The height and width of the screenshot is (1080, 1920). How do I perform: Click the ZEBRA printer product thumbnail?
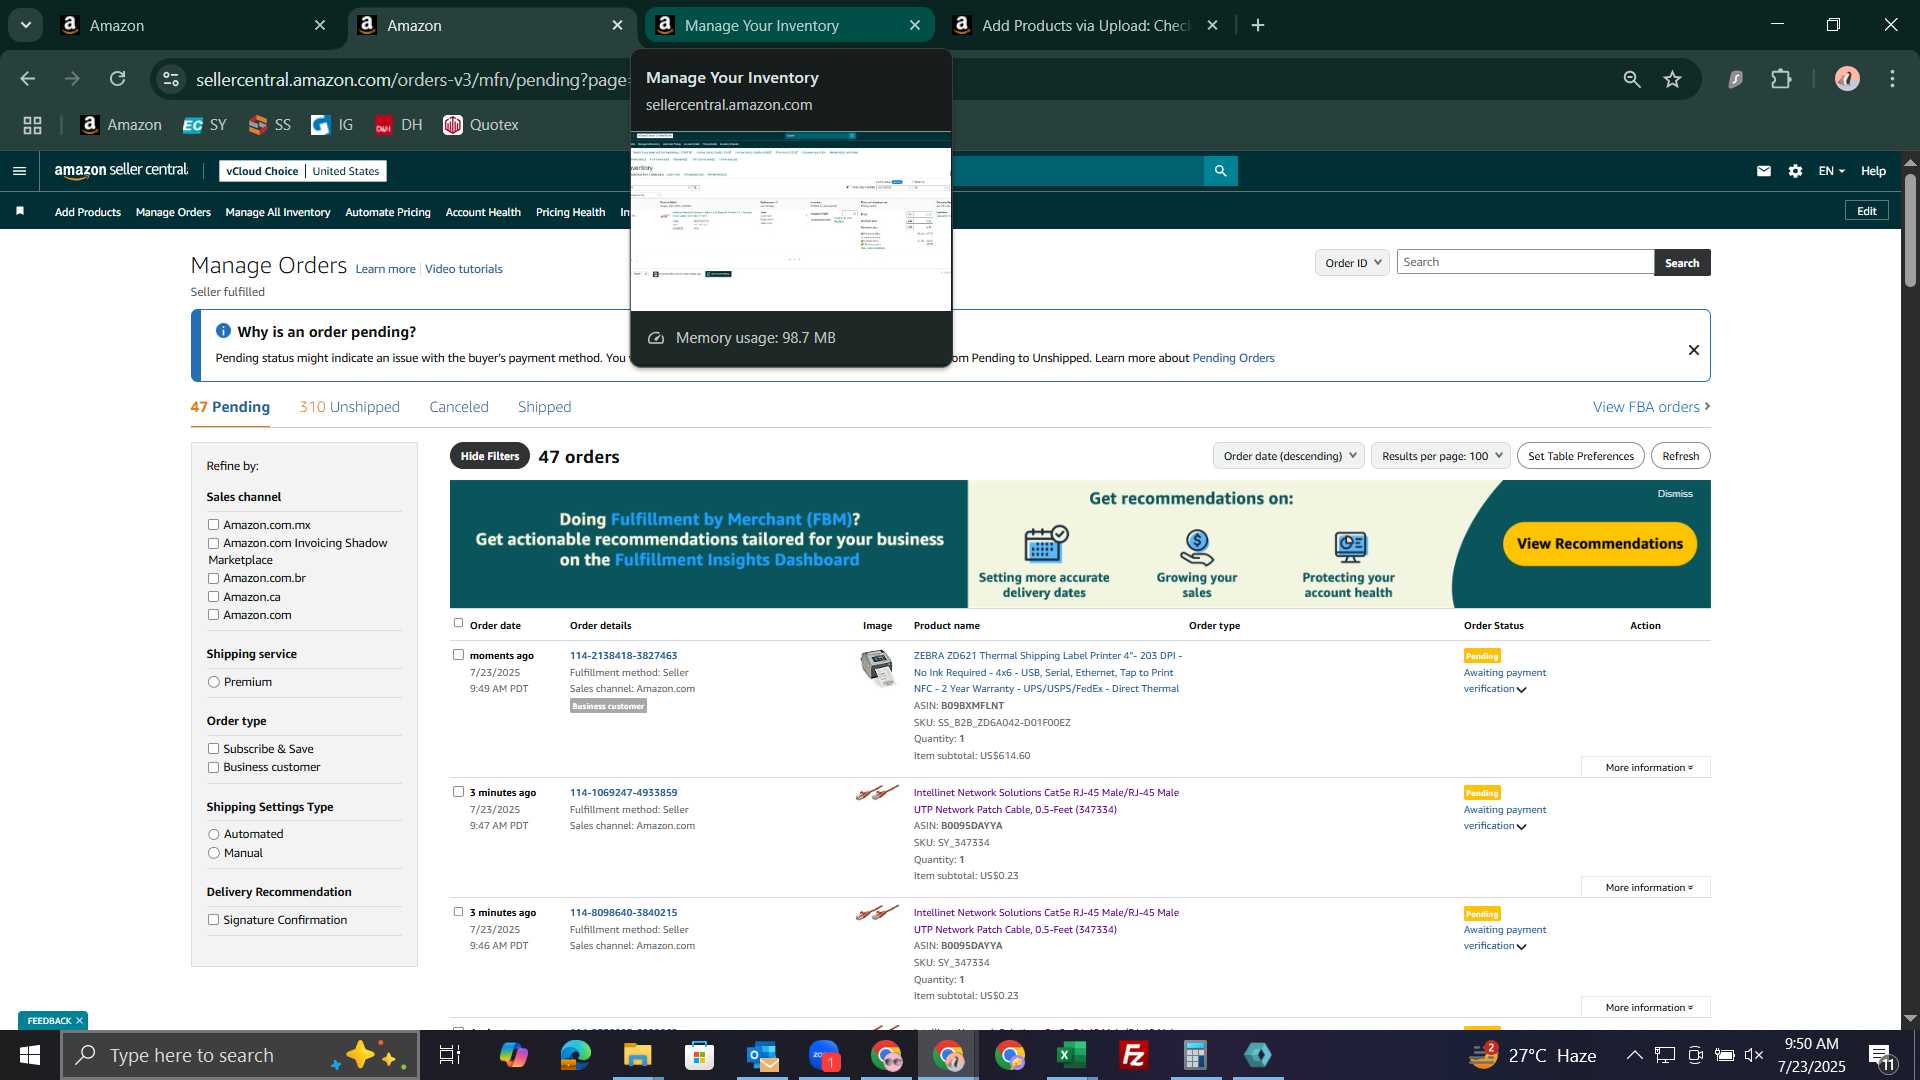[877, 668]
